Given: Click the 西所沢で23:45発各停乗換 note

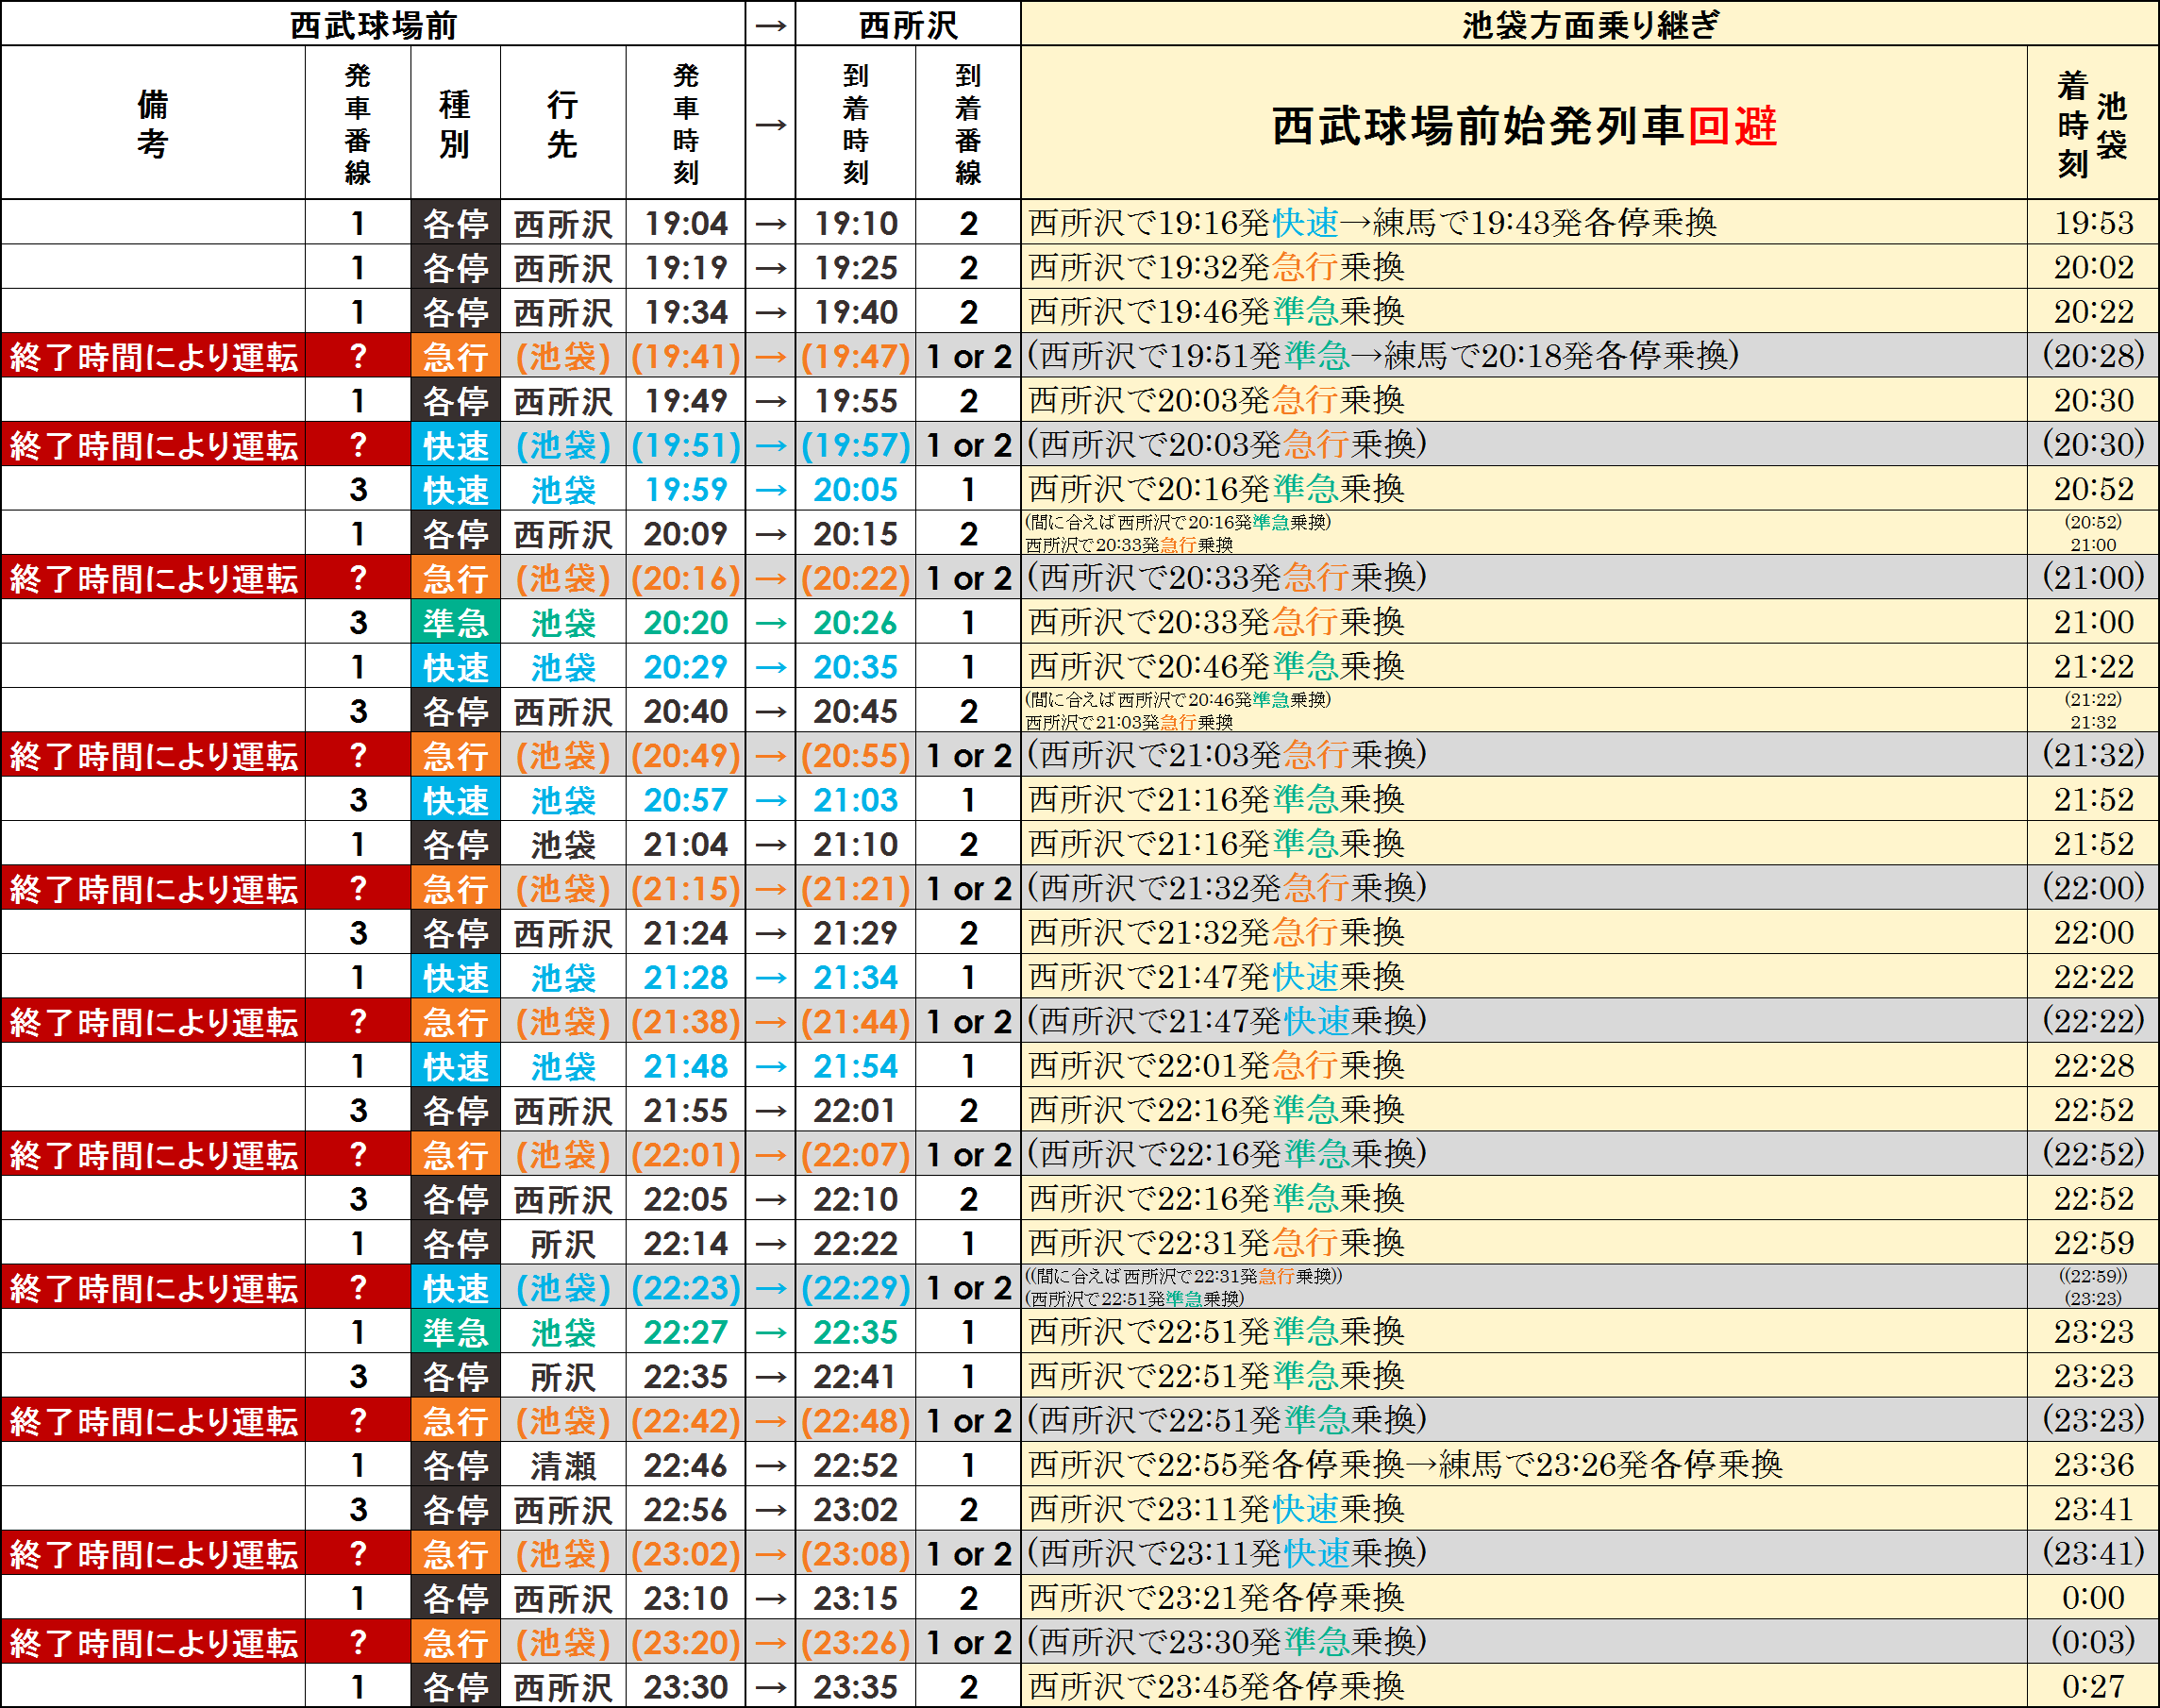Looking at the screenshot, I should (x=1216, y=1685).
